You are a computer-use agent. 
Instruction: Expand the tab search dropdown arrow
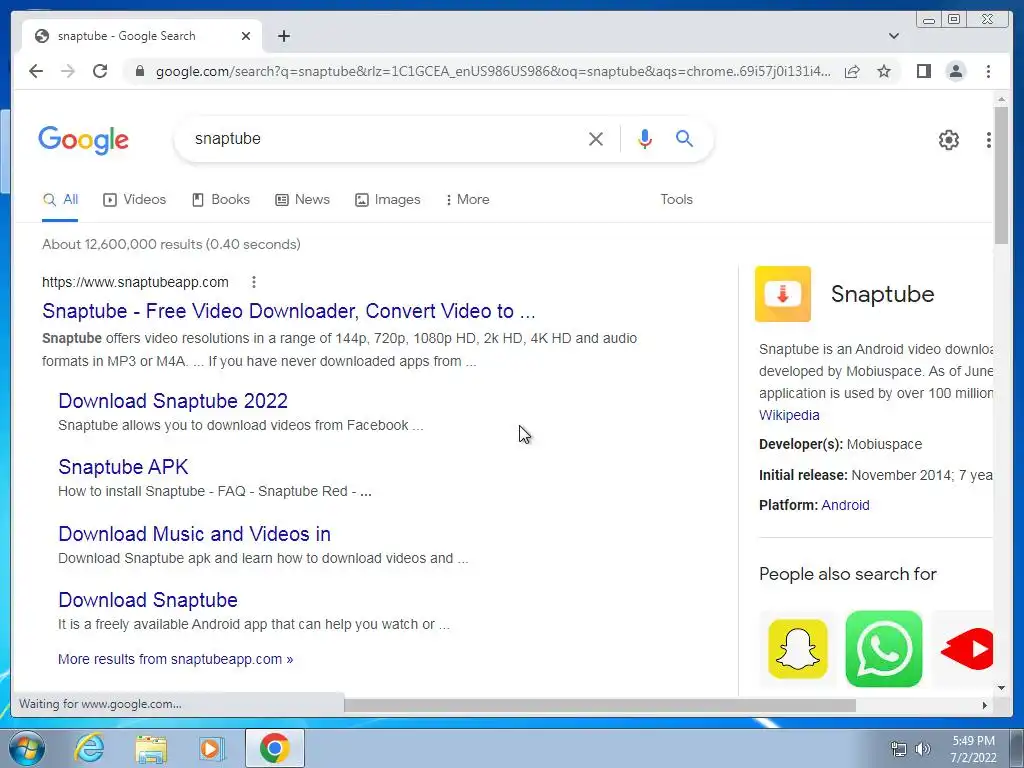pyautogui.click(x=894, y=36)
